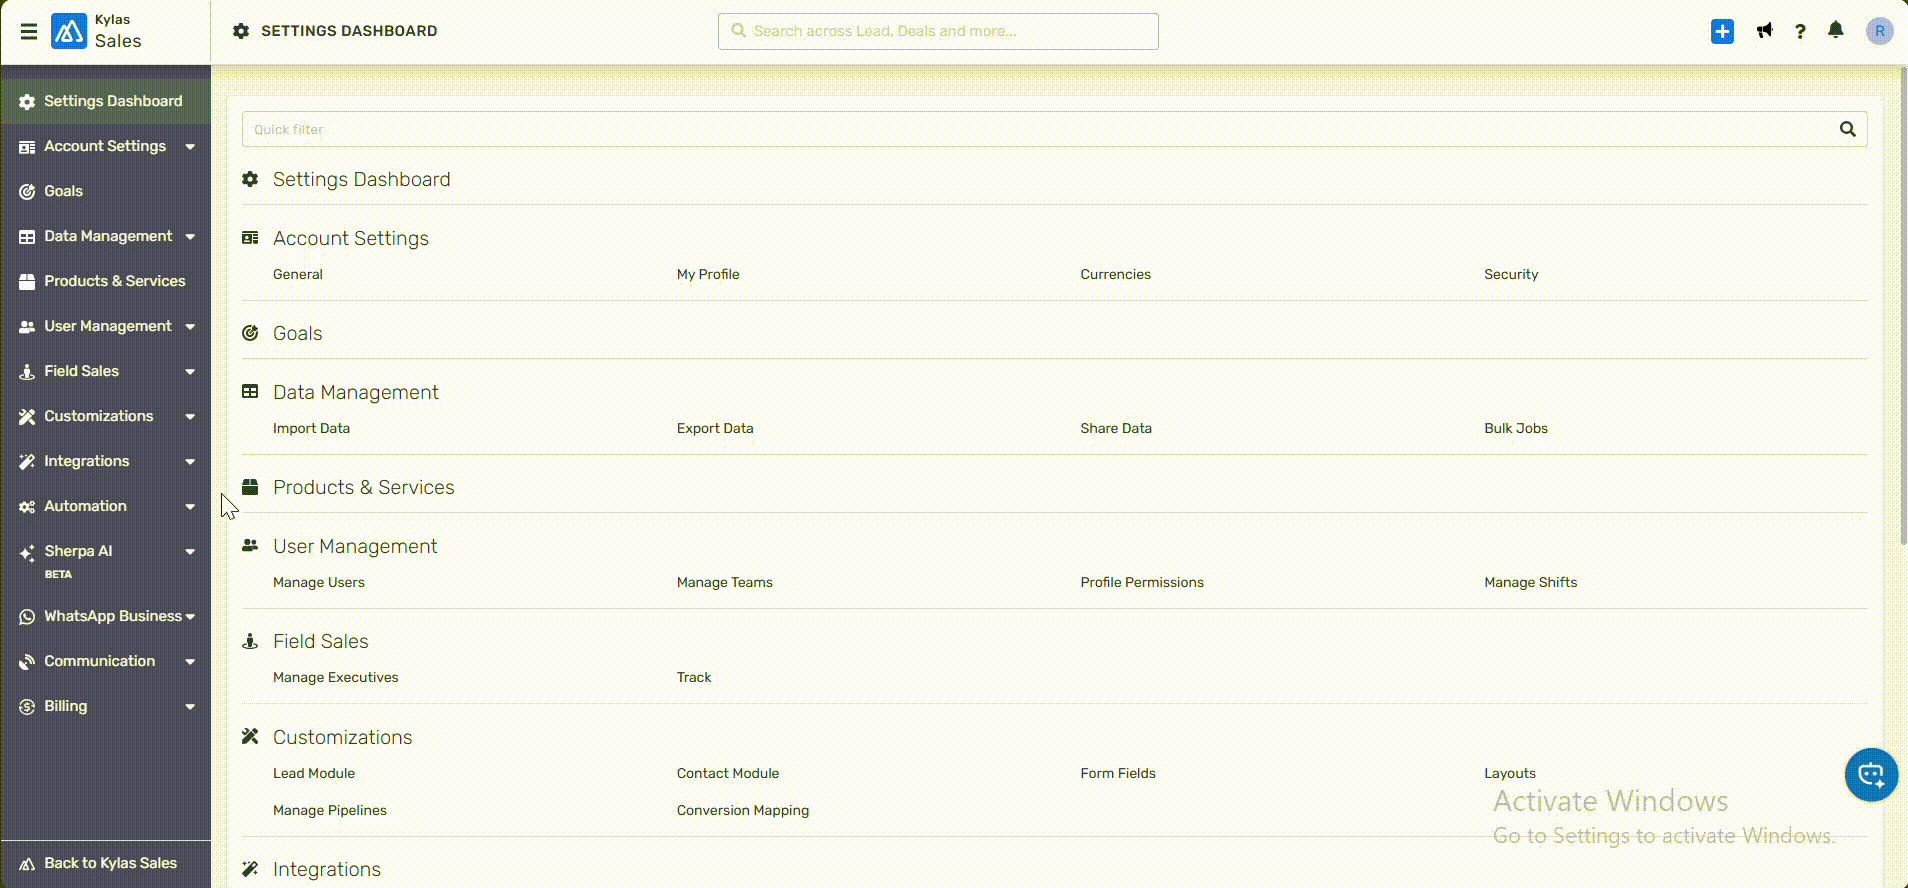Open the Import Data link
Screen dimensions: 1908x888
(x=311, y=428)
